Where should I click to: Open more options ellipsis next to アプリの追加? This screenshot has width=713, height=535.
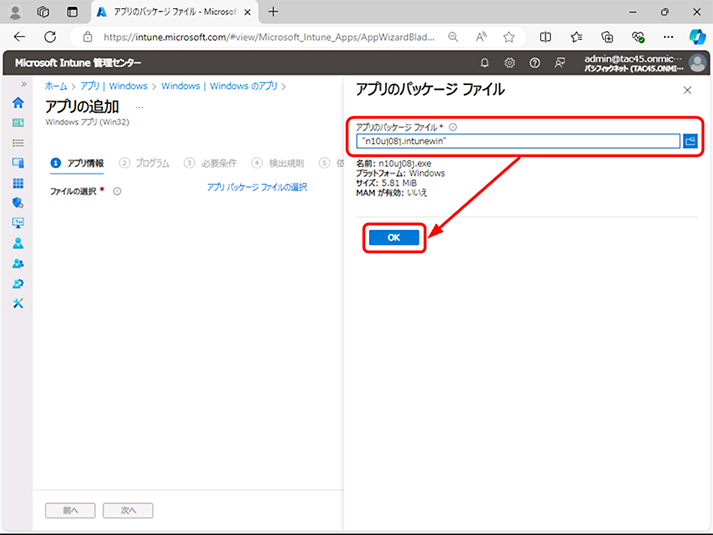click(140, 107)
